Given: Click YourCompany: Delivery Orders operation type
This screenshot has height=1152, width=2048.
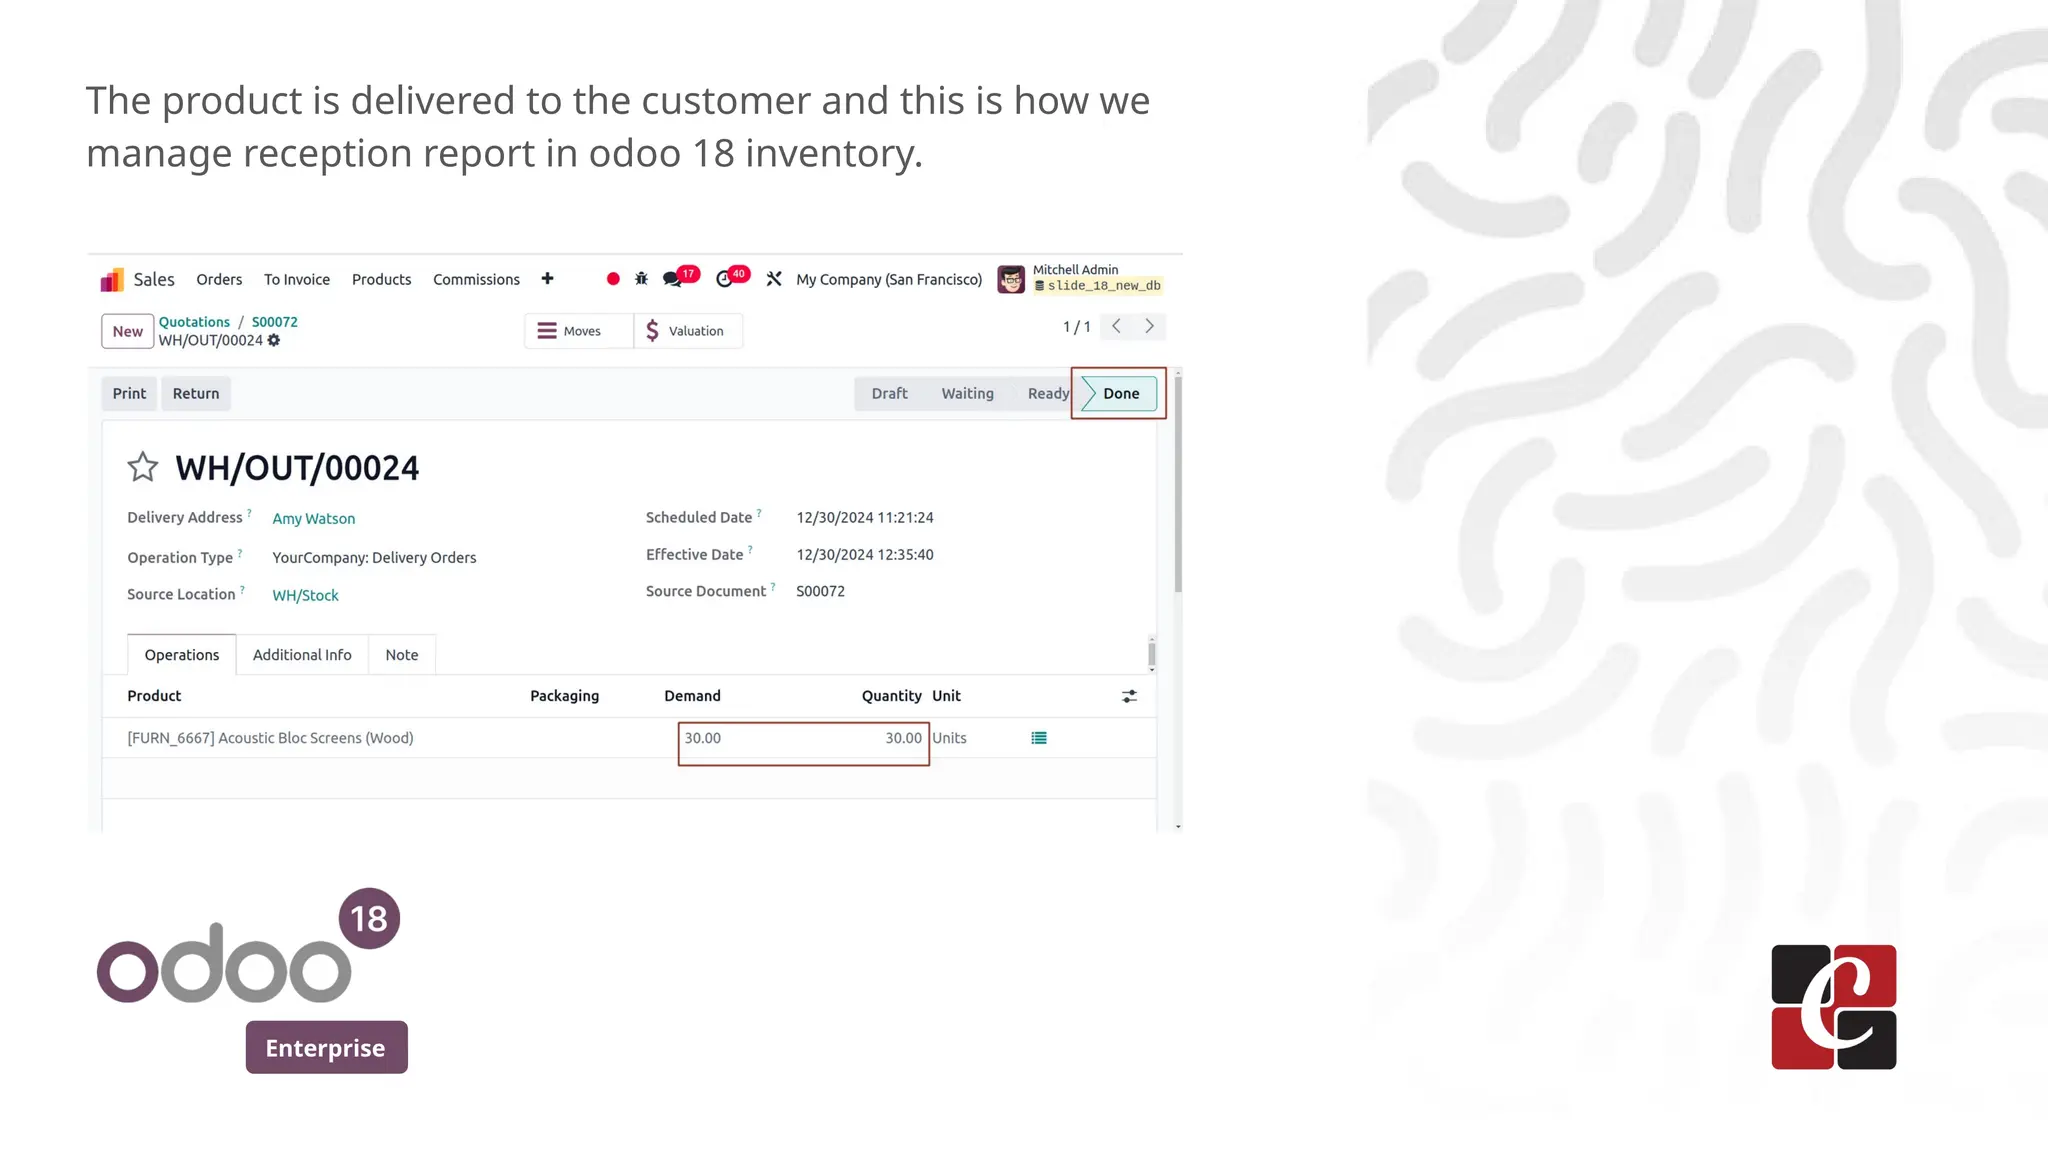Looking at the screenshot, I should (374, 558).
